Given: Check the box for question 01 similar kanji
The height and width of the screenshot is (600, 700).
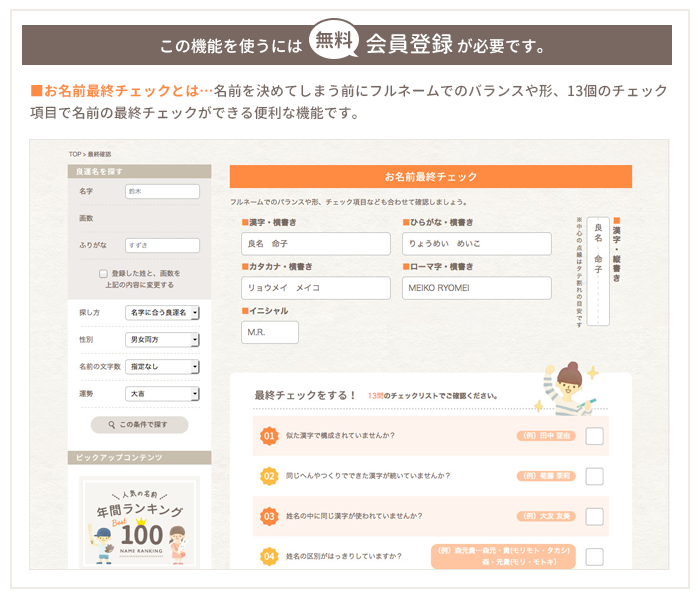Looking at the screenshot, I should pos(594,436).
